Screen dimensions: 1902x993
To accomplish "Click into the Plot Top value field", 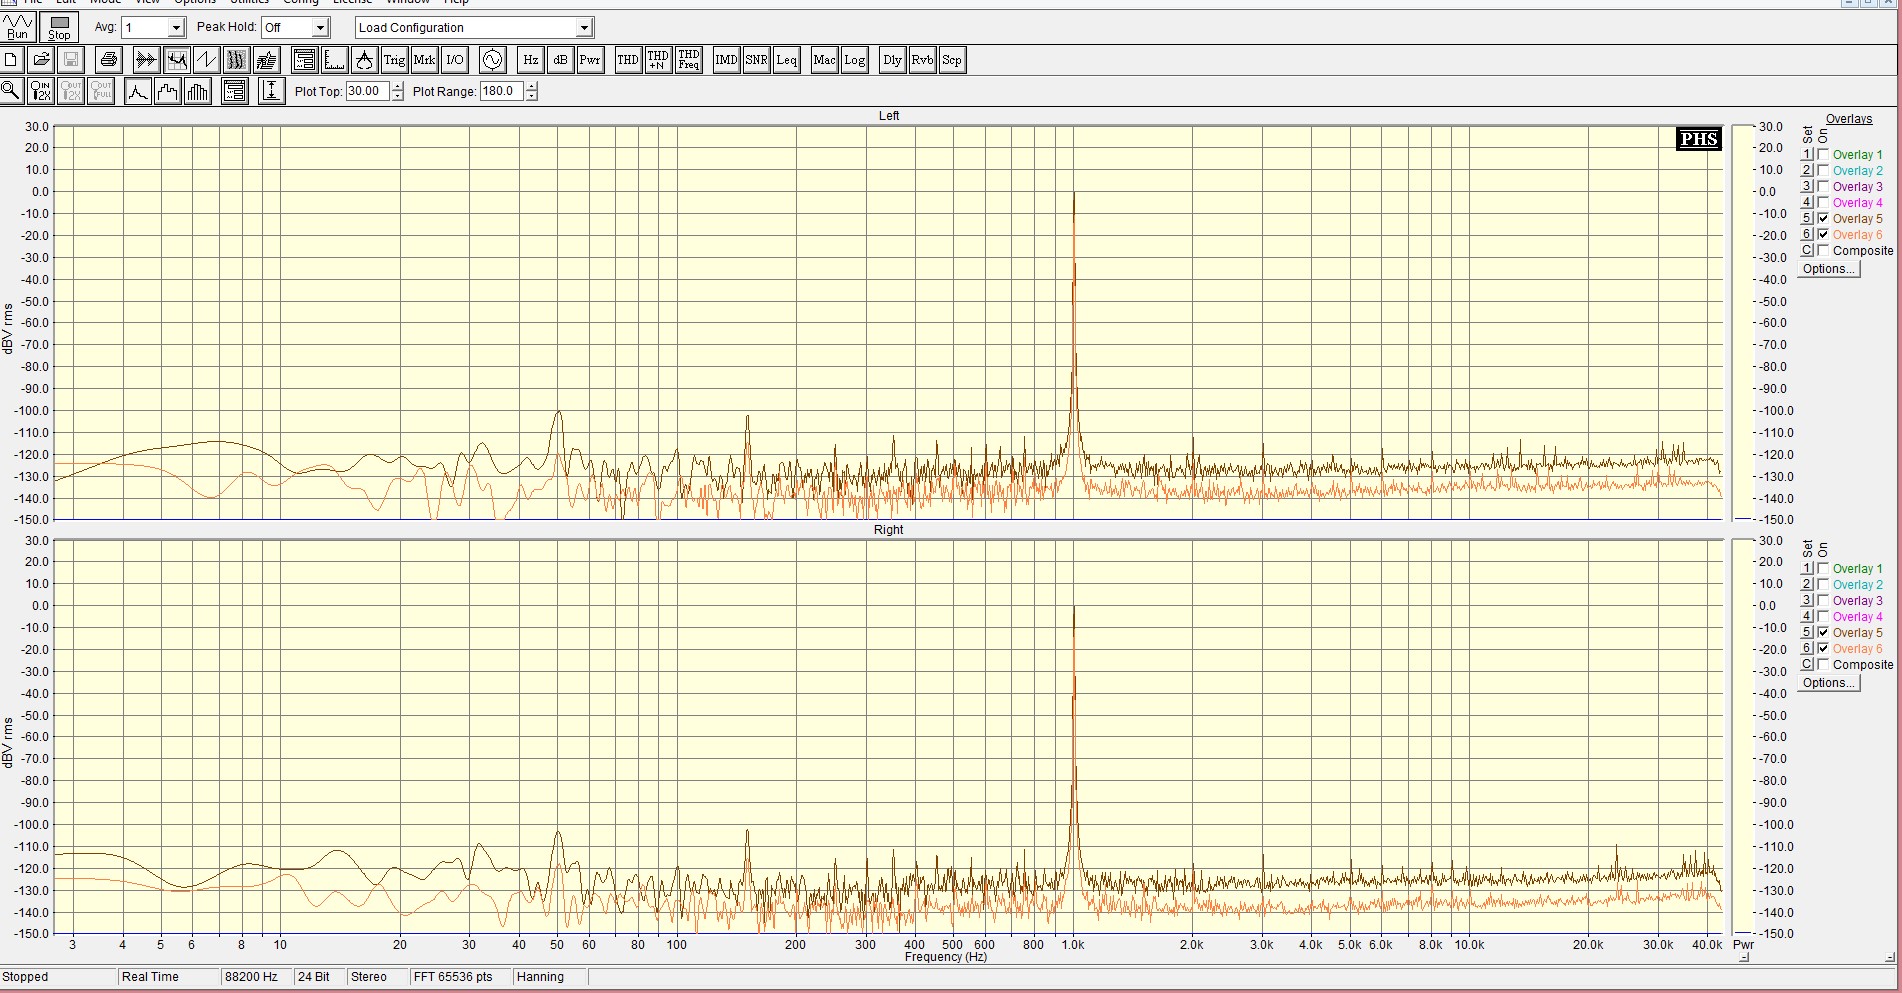I will pos(366,91).
